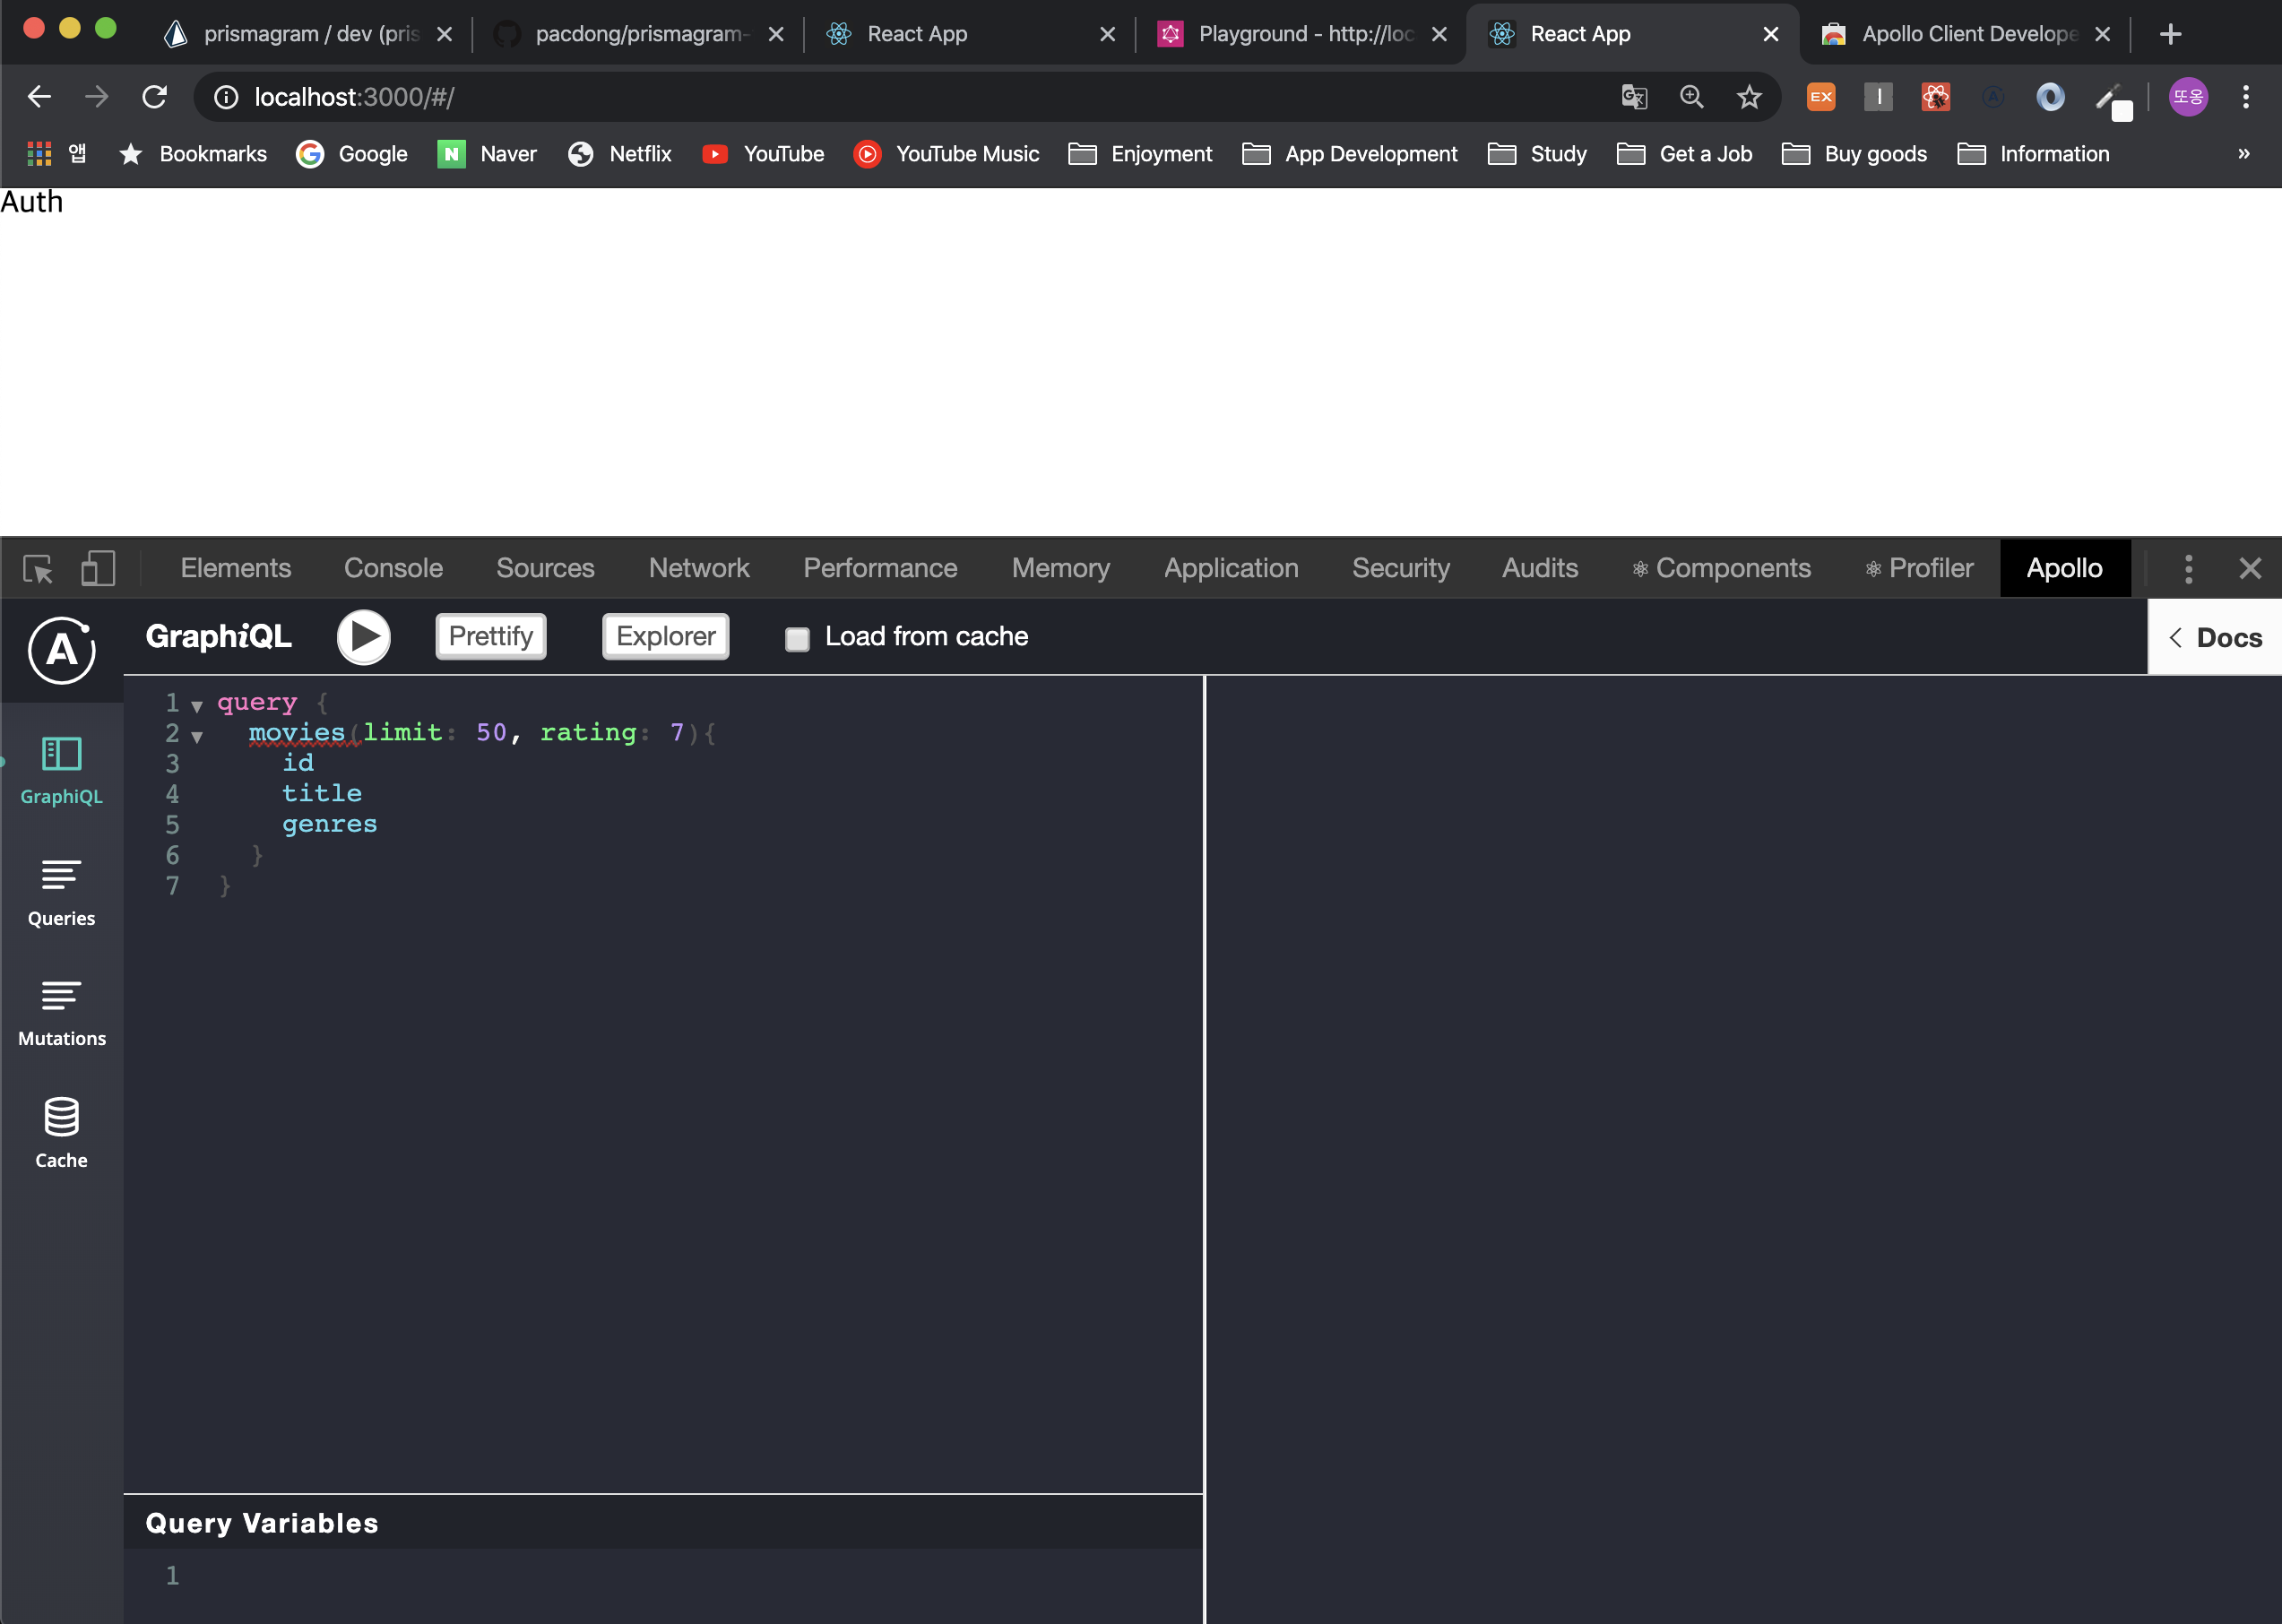Enable the Load from cache checkbox
This screenshot has width=2282, height=1624.
(797, 638)
